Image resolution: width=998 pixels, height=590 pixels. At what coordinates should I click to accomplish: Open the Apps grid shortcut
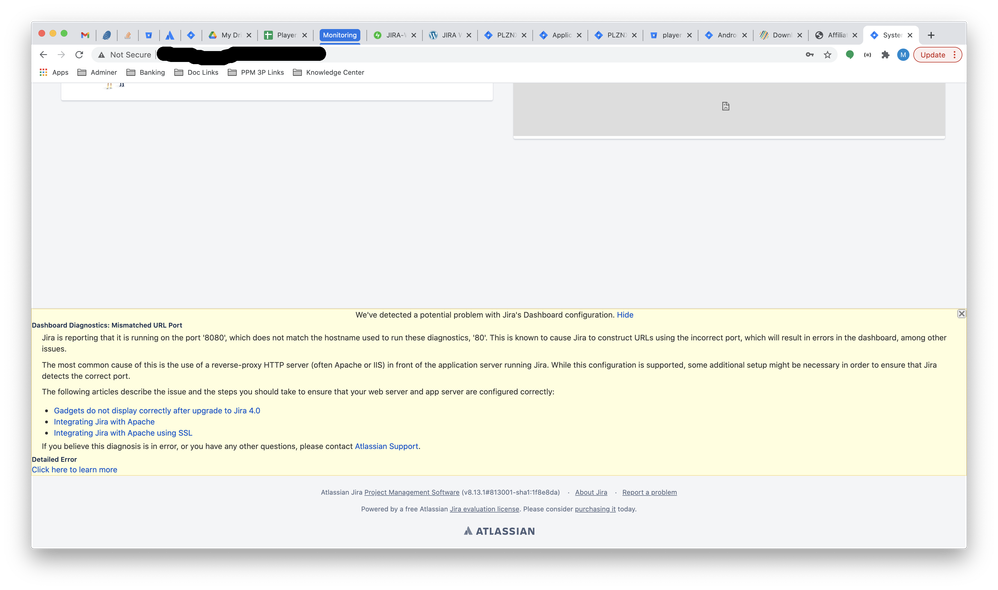point(54,73)
